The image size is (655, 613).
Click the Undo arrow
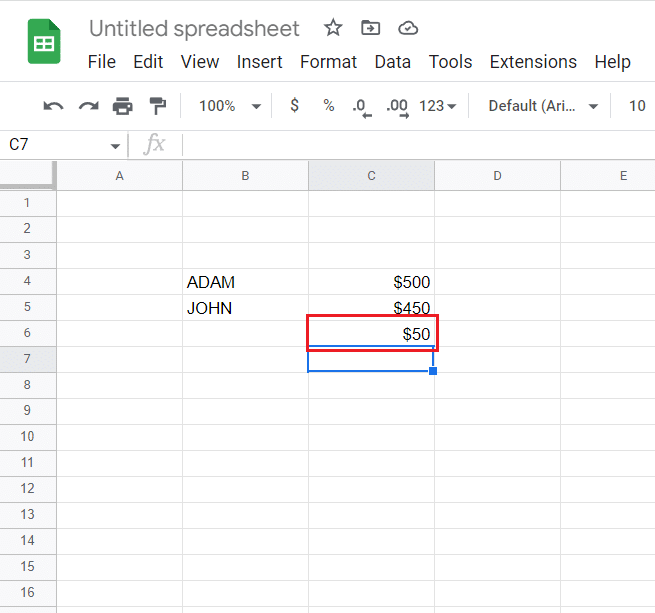(53, 106)
